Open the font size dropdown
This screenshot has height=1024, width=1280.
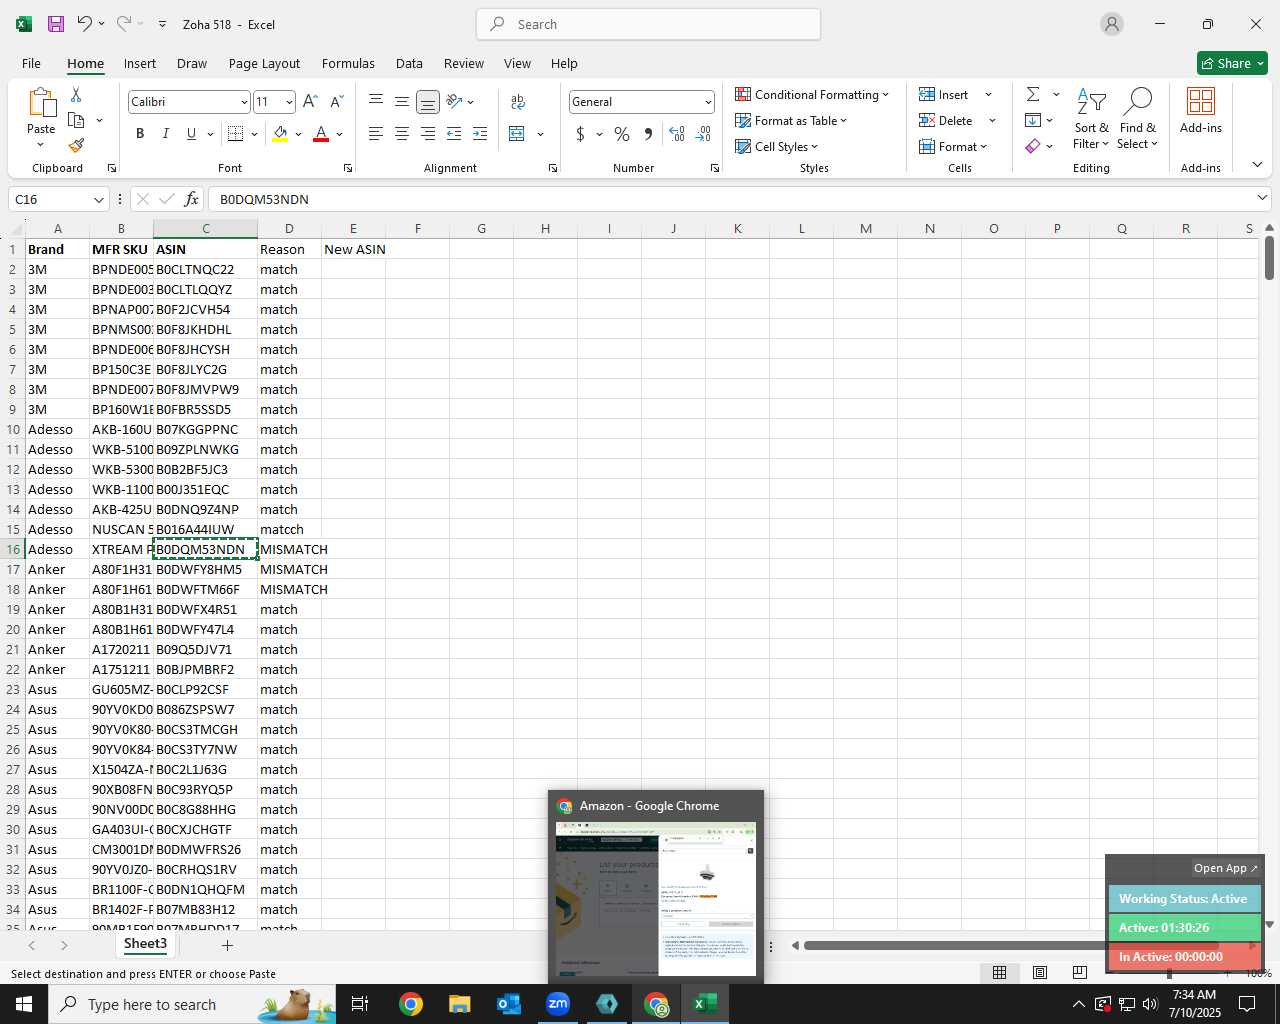289,102
